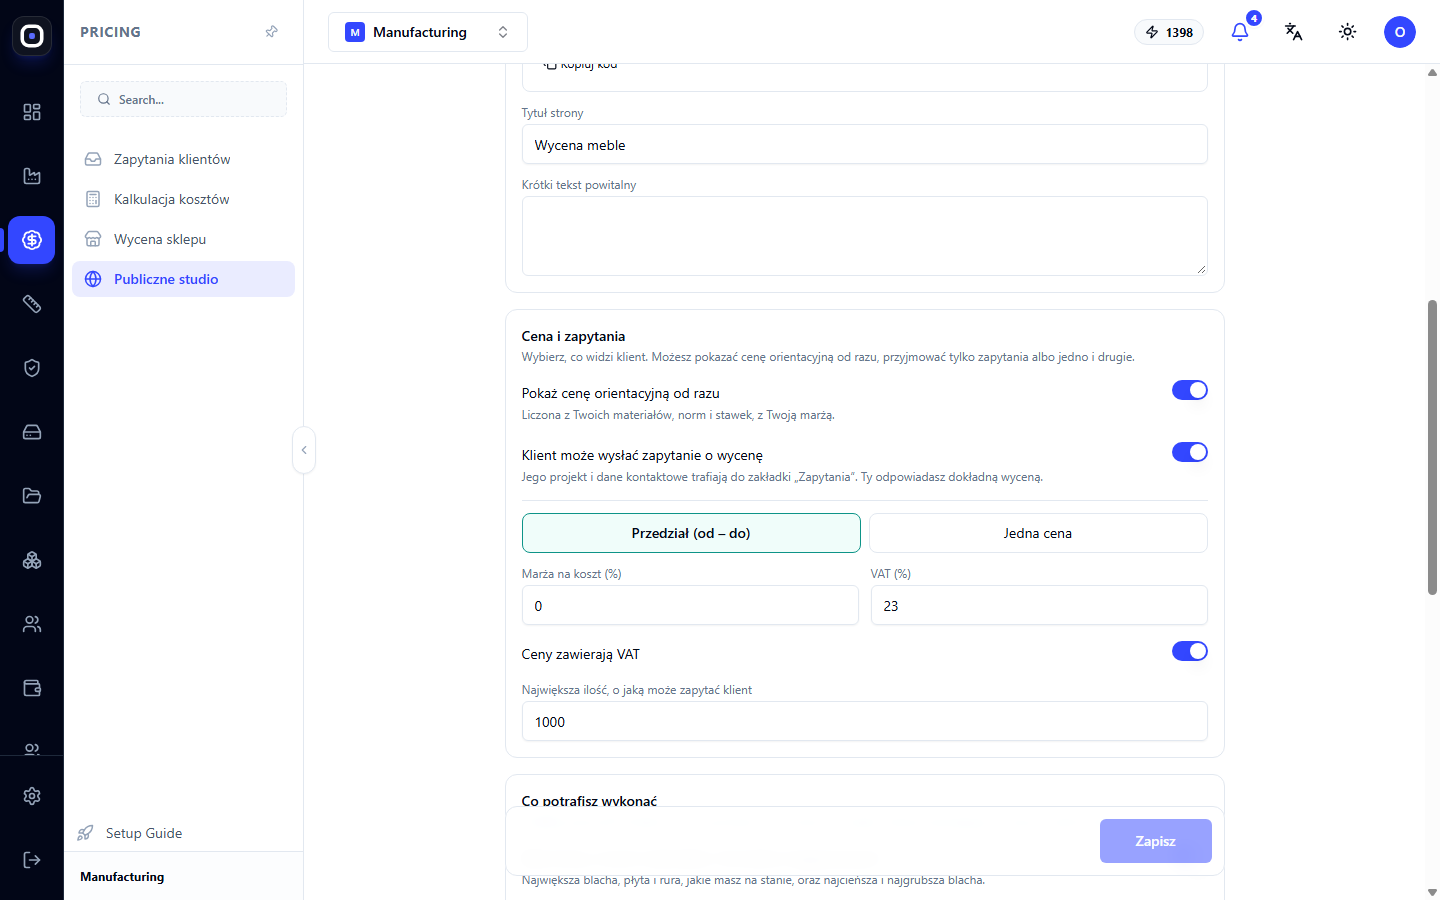This screenshot has height=900, width=1440.
Task: Click the language translate icon
Action: [1294, 32]
